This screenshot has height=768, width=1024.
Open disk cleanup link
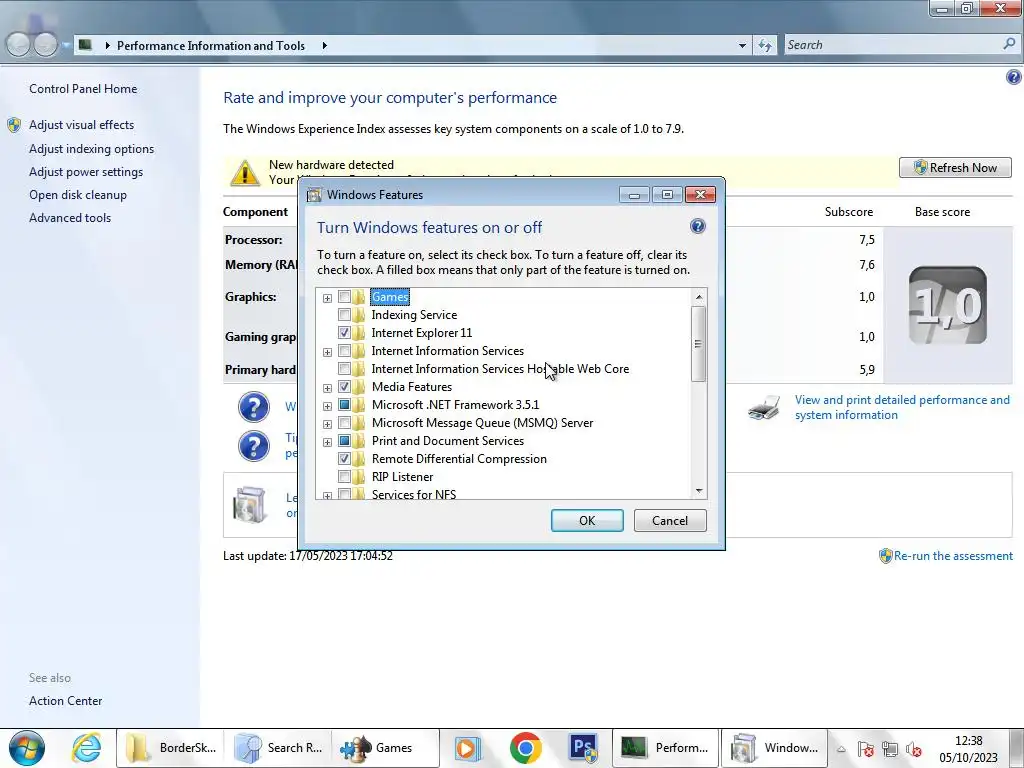[78, 195]
